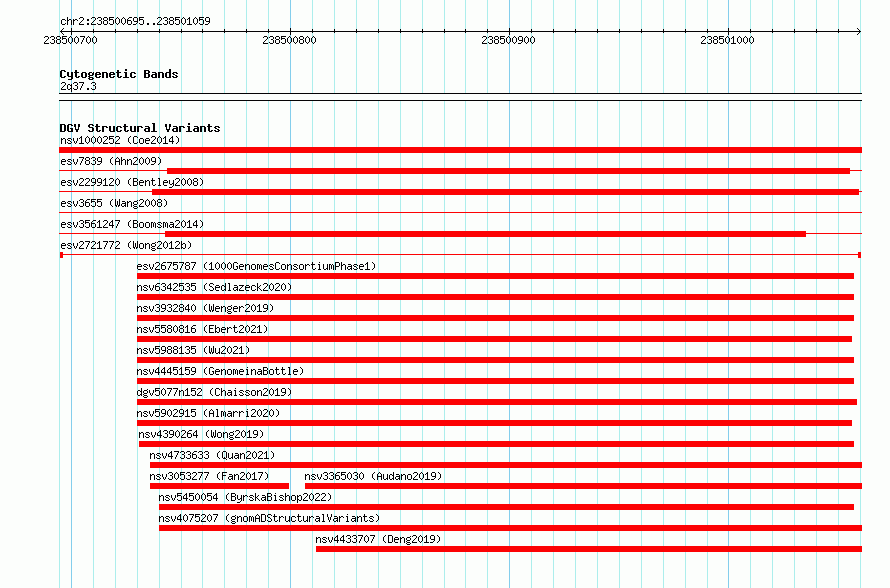Click the red bar under nsv4433707 (Deng2019)

tap(589, 549)
